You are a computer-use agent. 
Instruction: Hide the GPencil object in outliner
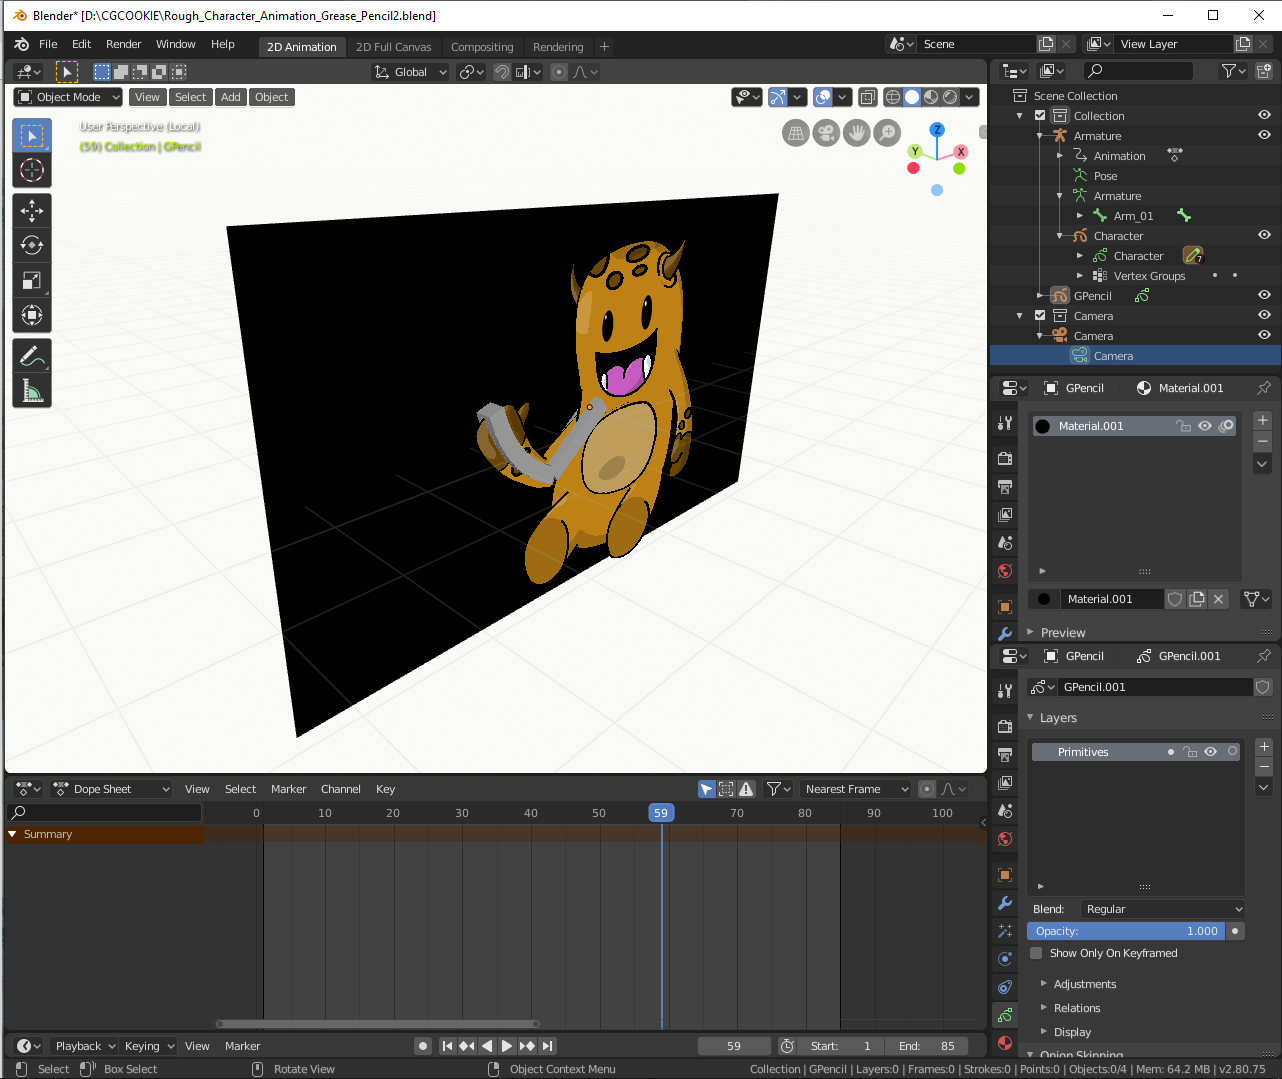point(1264,296)
